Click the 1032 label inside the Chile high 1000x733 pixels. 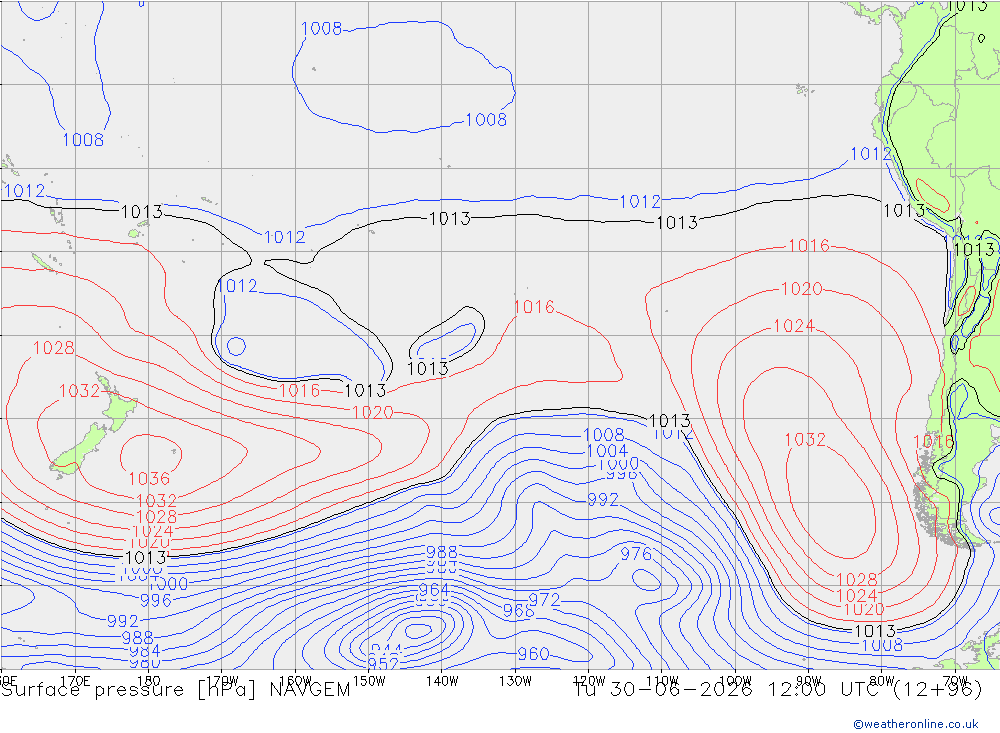(x=805, y=440)
